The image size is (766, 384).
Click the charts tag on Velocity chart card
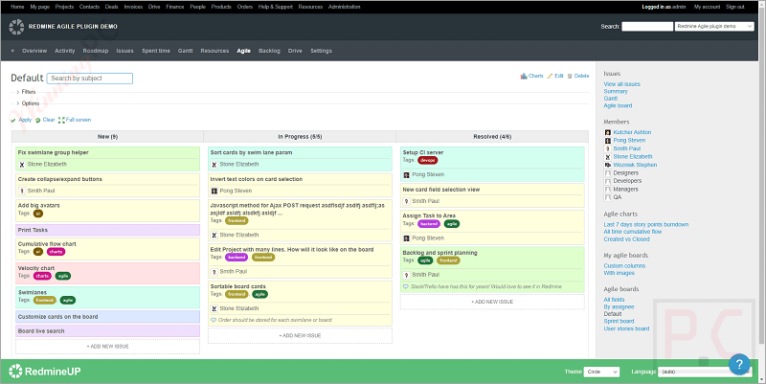click(42, 276)
